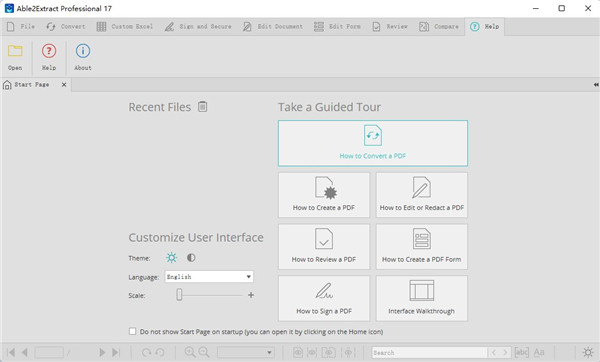Click the fourth page-view mode icon
600x362 pixels.
coord(348,352)
